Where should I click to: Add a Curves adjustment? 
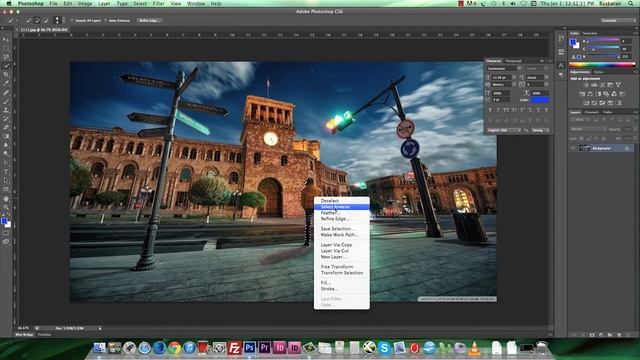click(602, 85)
